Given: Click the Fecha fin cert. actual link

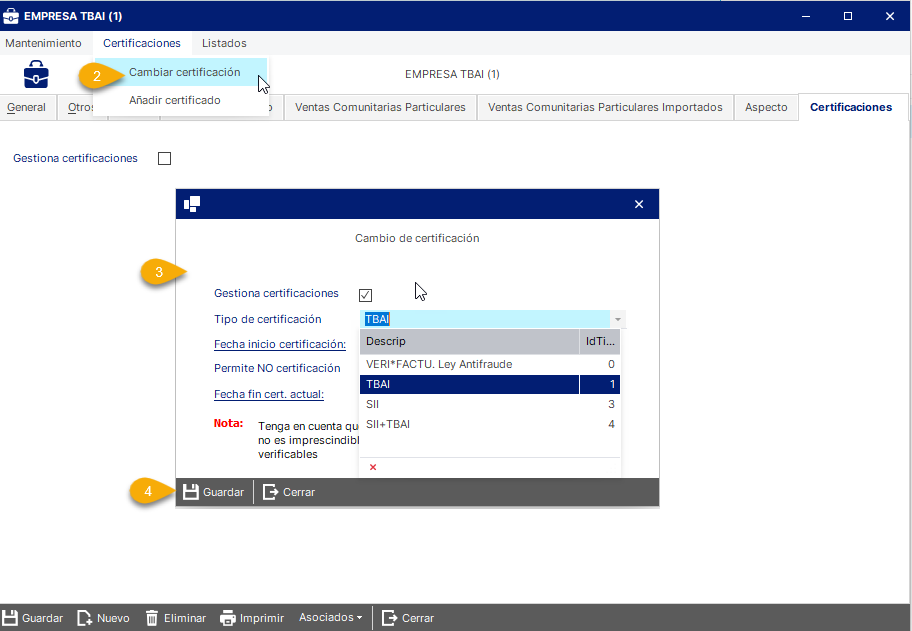Looking at the screenshot, I should pyautogui.click(x=269, y=394).
